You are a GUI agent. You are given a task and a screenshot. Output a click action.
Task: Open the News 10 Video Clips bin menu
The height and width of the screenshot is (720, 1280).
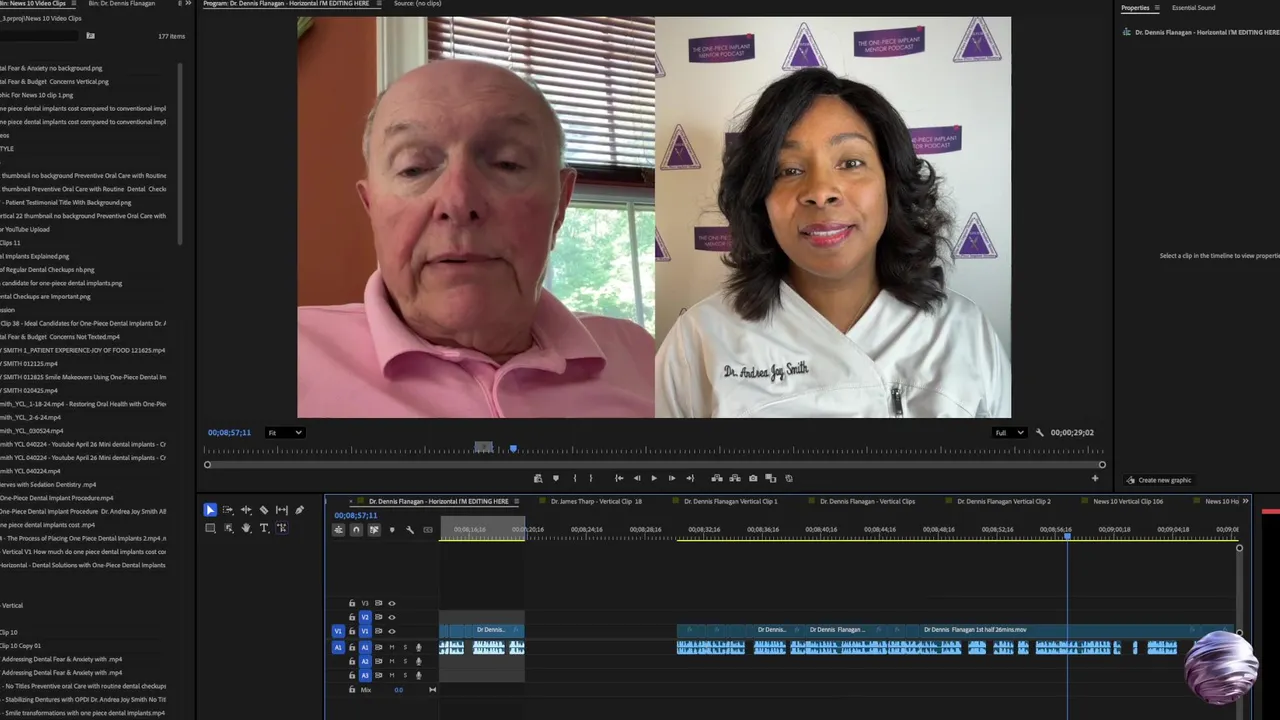point(73,4)
